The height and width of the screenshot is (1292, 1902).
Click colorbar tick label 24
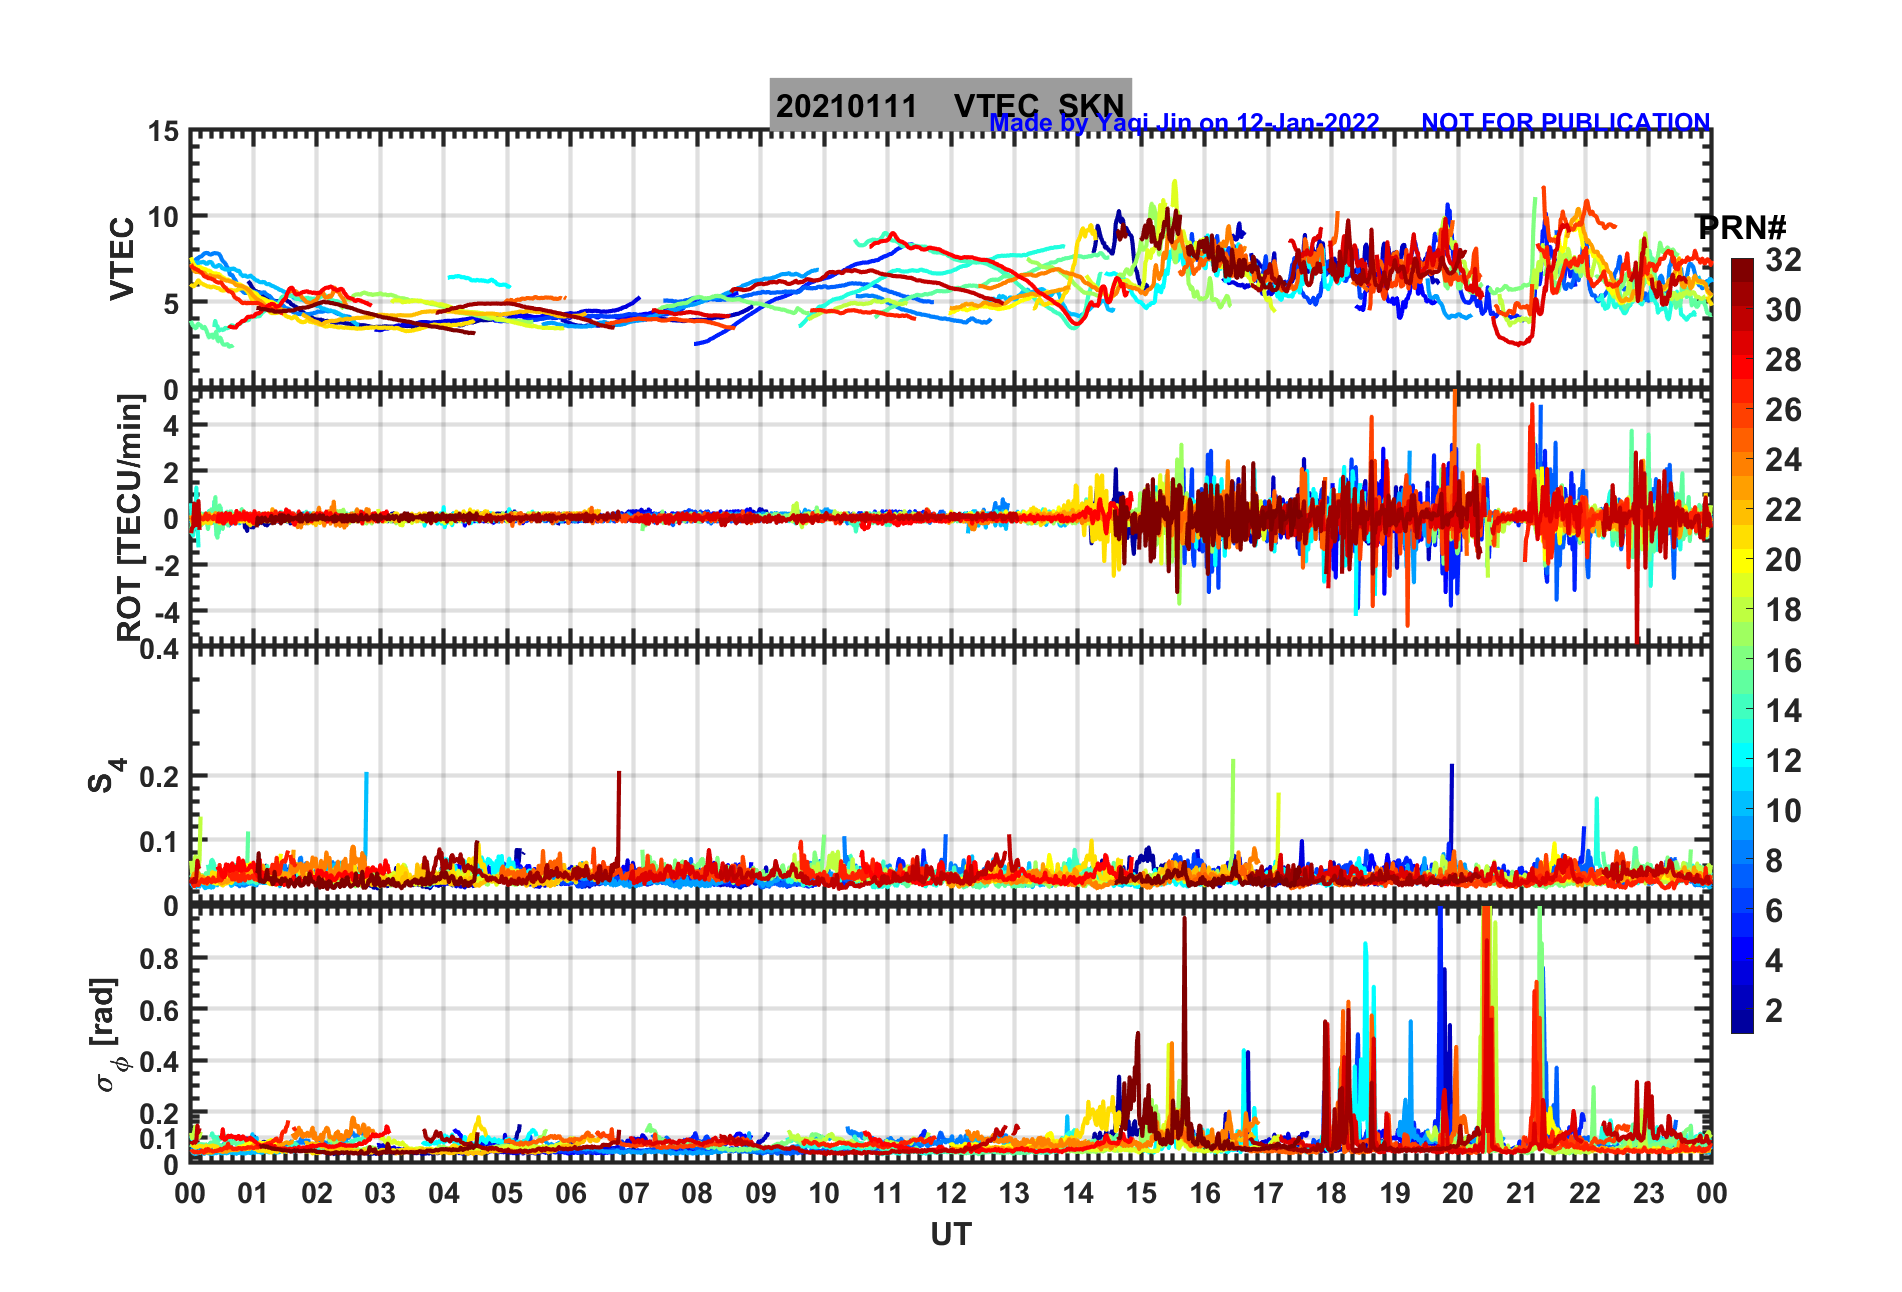tap(1783, 460)
